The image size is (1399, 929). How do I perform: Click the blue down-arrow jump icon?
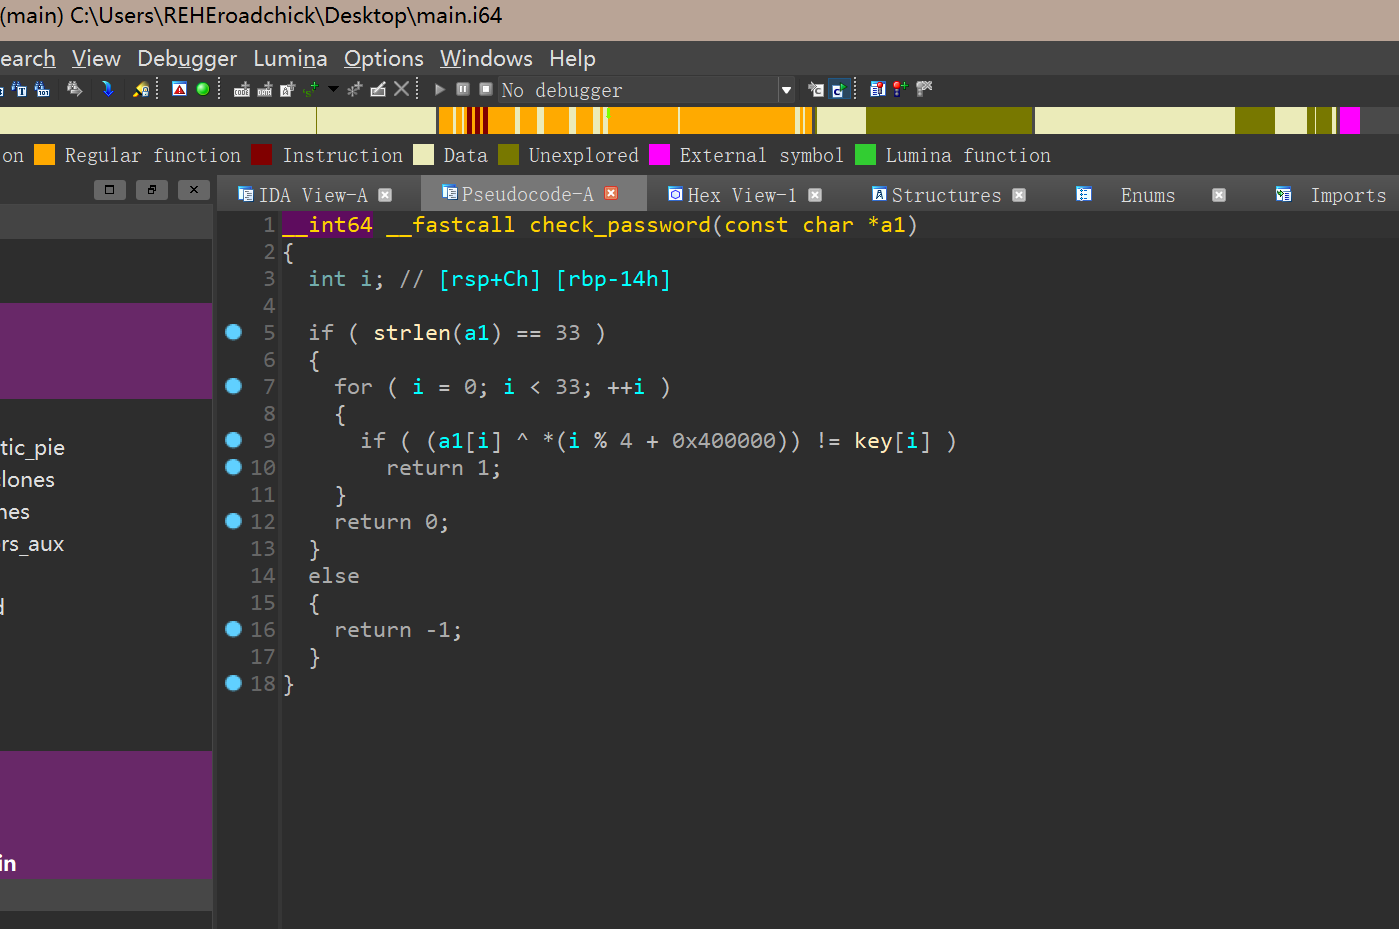click(x=107, y=89)
